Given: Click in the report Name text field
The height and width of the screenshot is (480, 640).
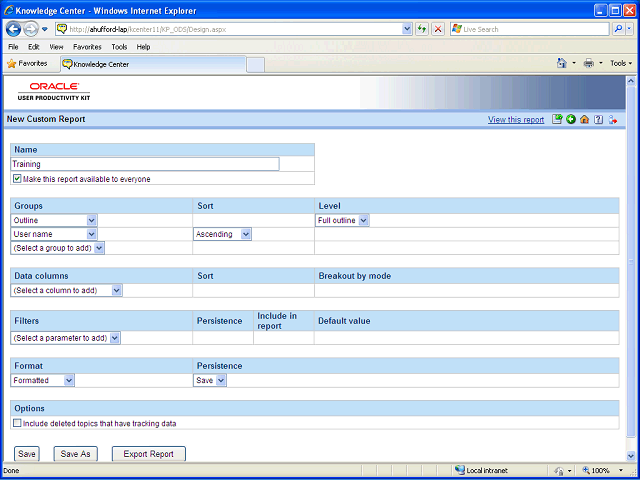Looking at the screenshot, I should (145, 164).
